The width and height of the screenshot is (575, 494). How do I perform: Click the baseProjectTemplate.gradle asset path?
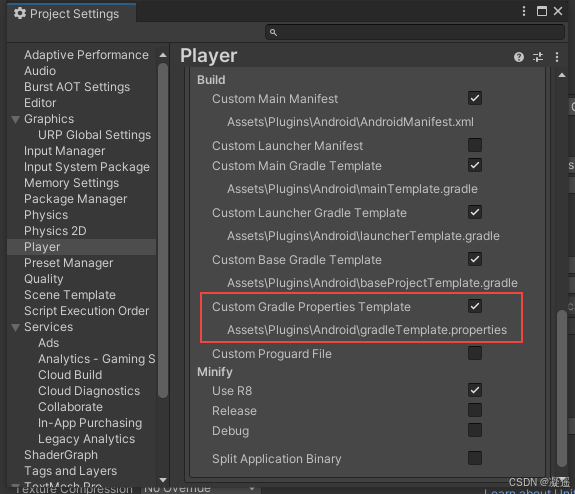coord(372,283)
